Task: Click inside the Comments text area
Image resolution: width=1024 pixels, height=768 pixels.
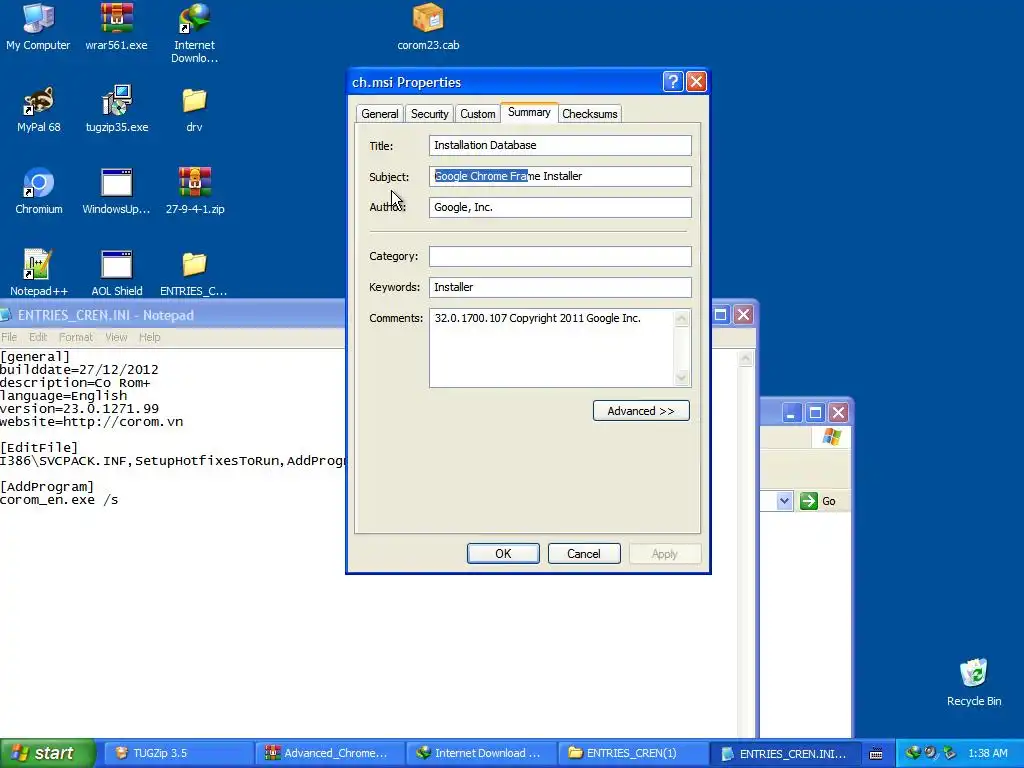Action: tap(552, 348)
